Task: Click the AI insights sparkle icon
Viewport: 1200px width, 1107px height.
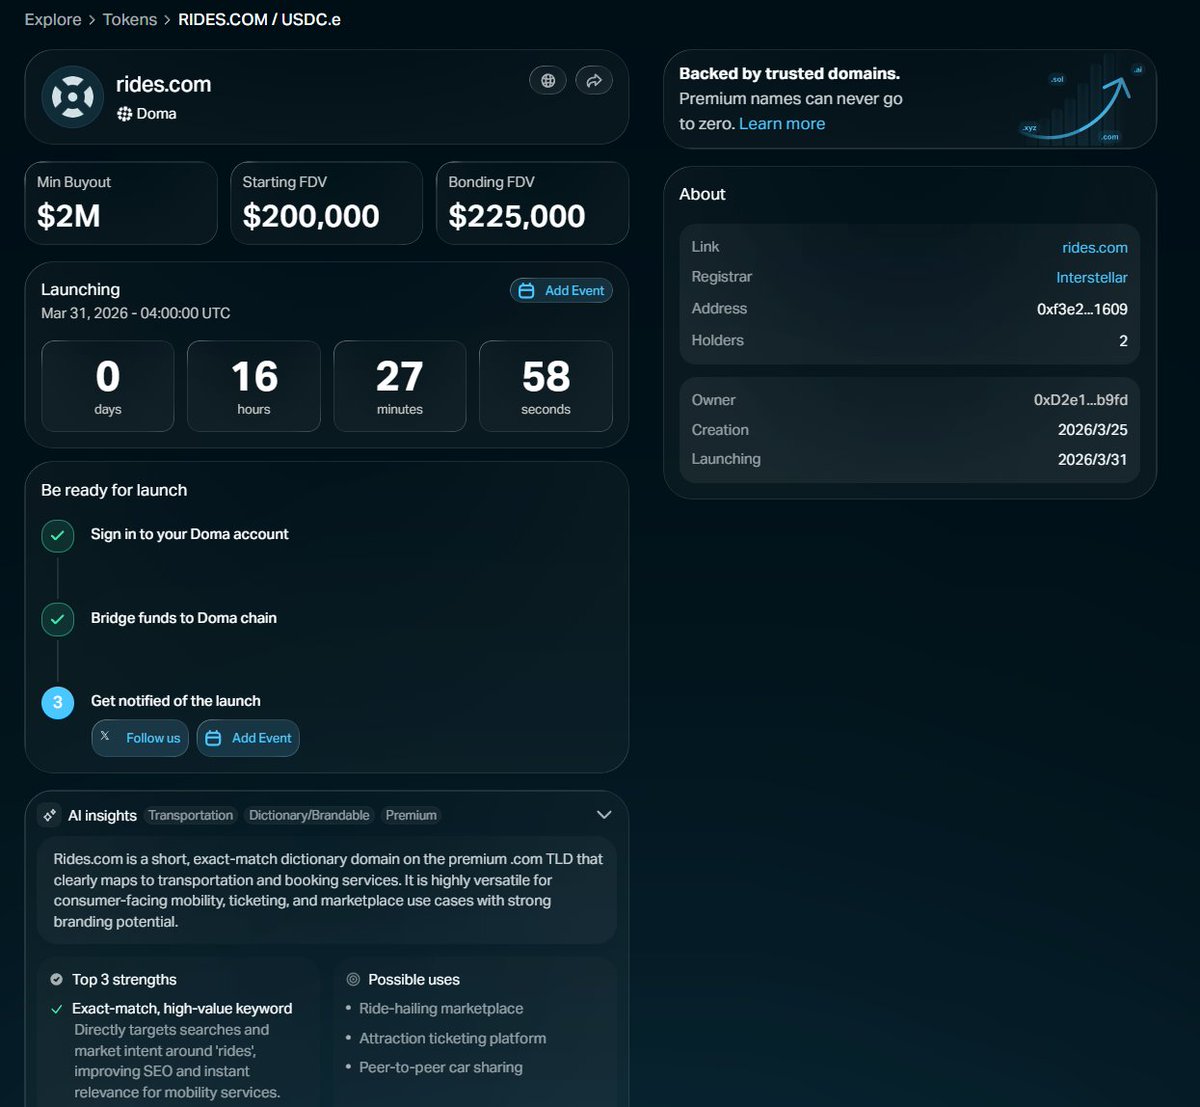Action: 50,814
